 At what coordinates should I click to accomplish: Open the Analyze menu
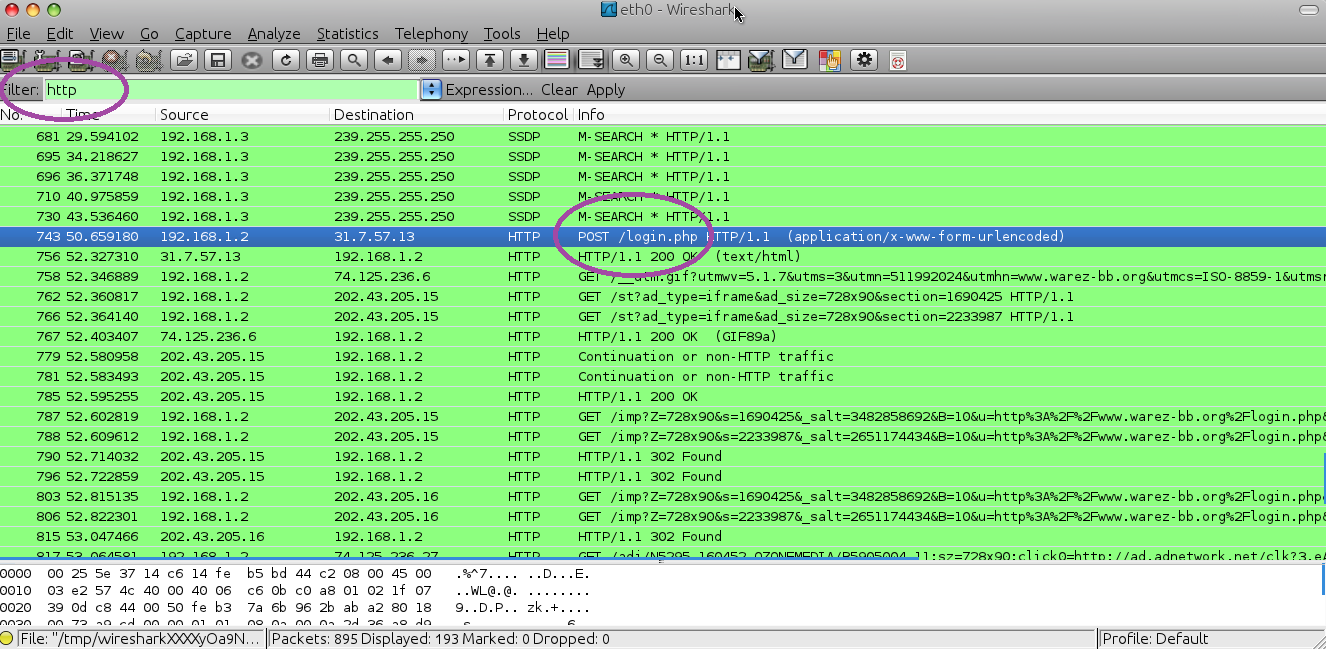click(274, 34)
